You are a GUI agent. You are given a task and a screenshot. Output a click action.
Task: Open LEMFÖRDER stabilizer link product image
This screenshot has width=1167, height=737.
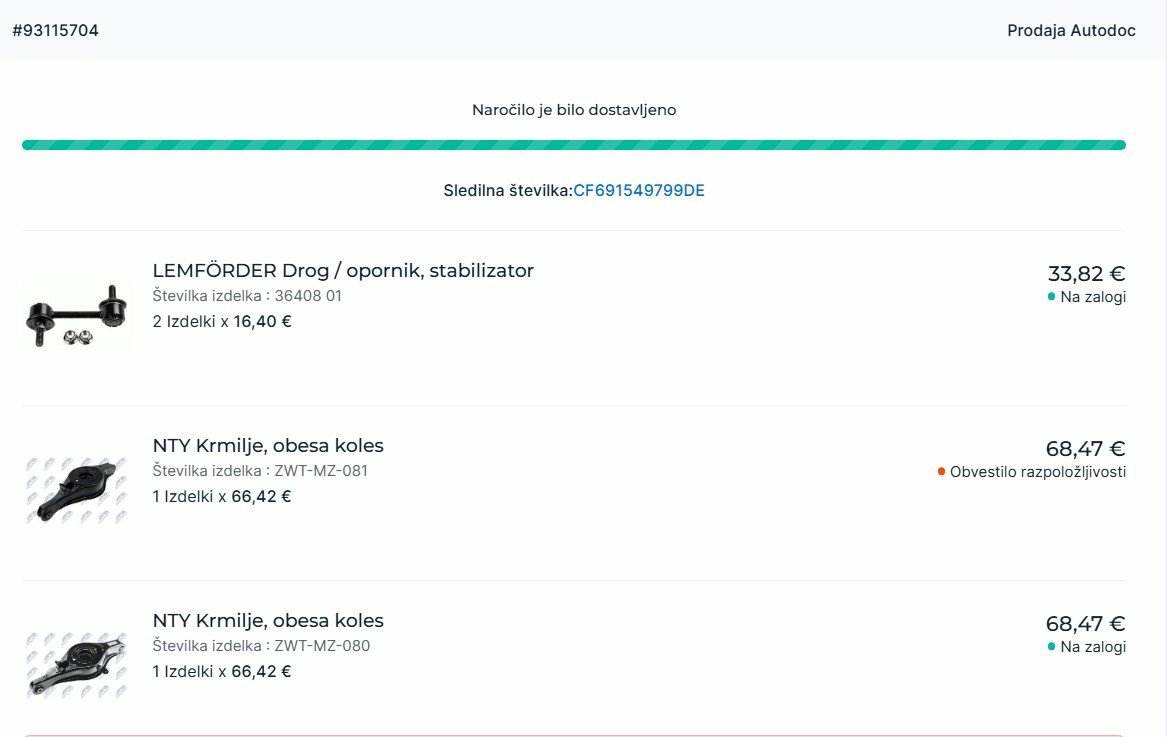[77, 316]
